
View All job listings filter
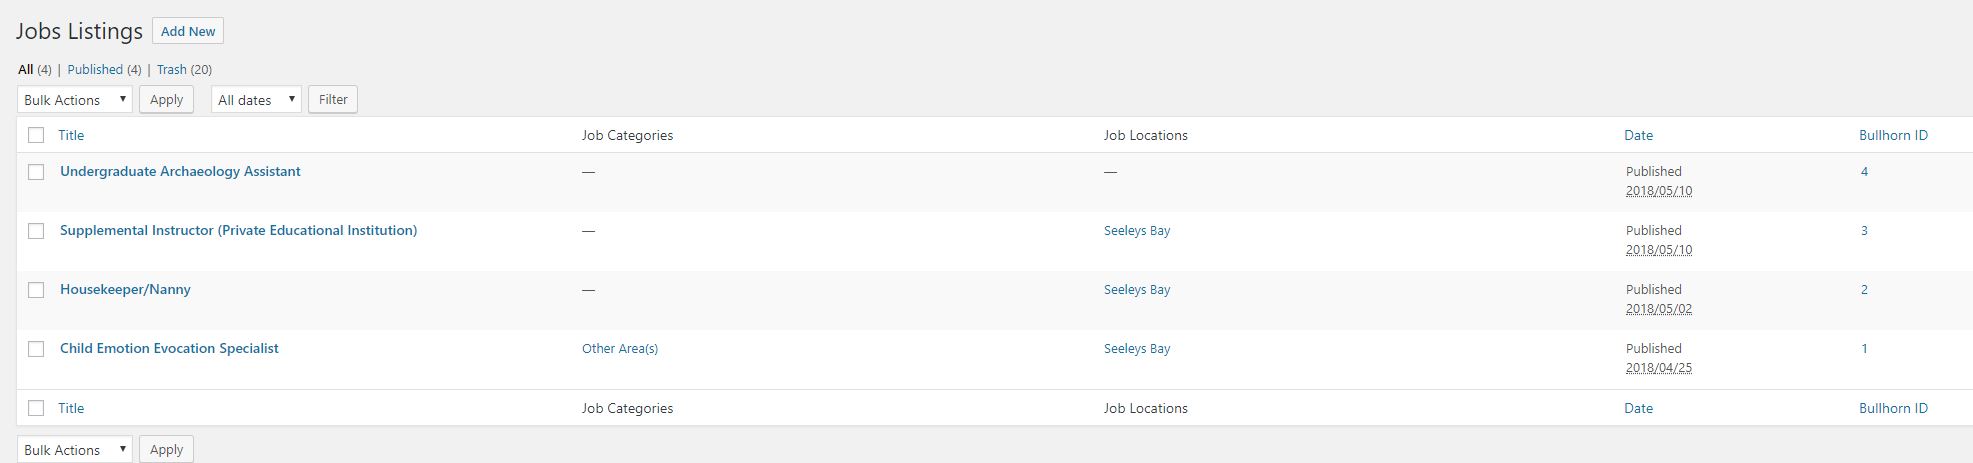[25, 70]
